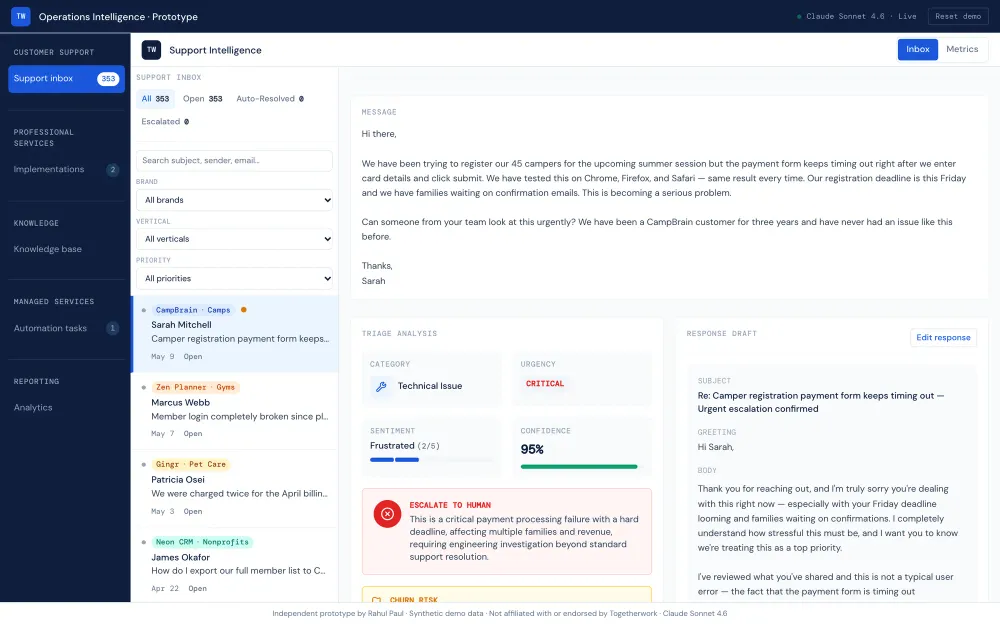
Task: Select the Escalated filter tab
Action: (165, 122)
